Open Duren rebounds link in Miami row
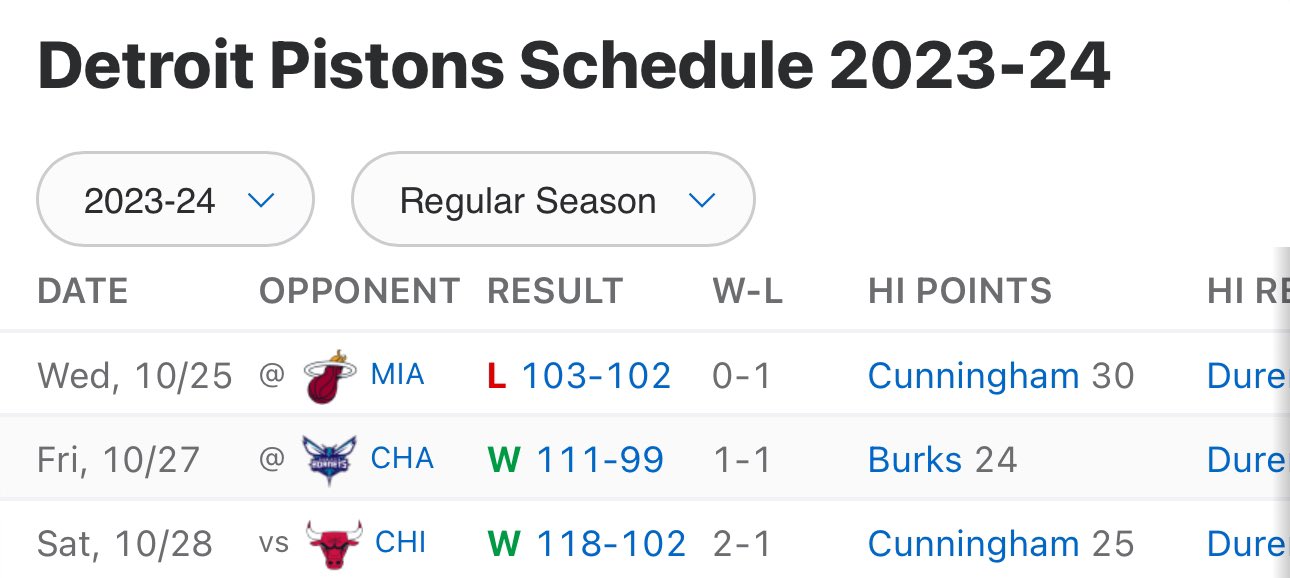 1247,376
